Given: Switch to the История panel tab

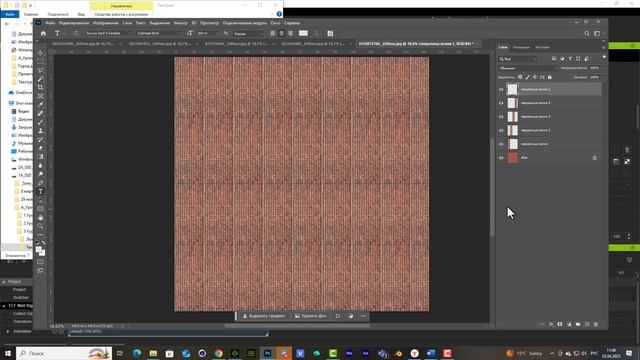Looking at the screenshot, I should 542,47.
